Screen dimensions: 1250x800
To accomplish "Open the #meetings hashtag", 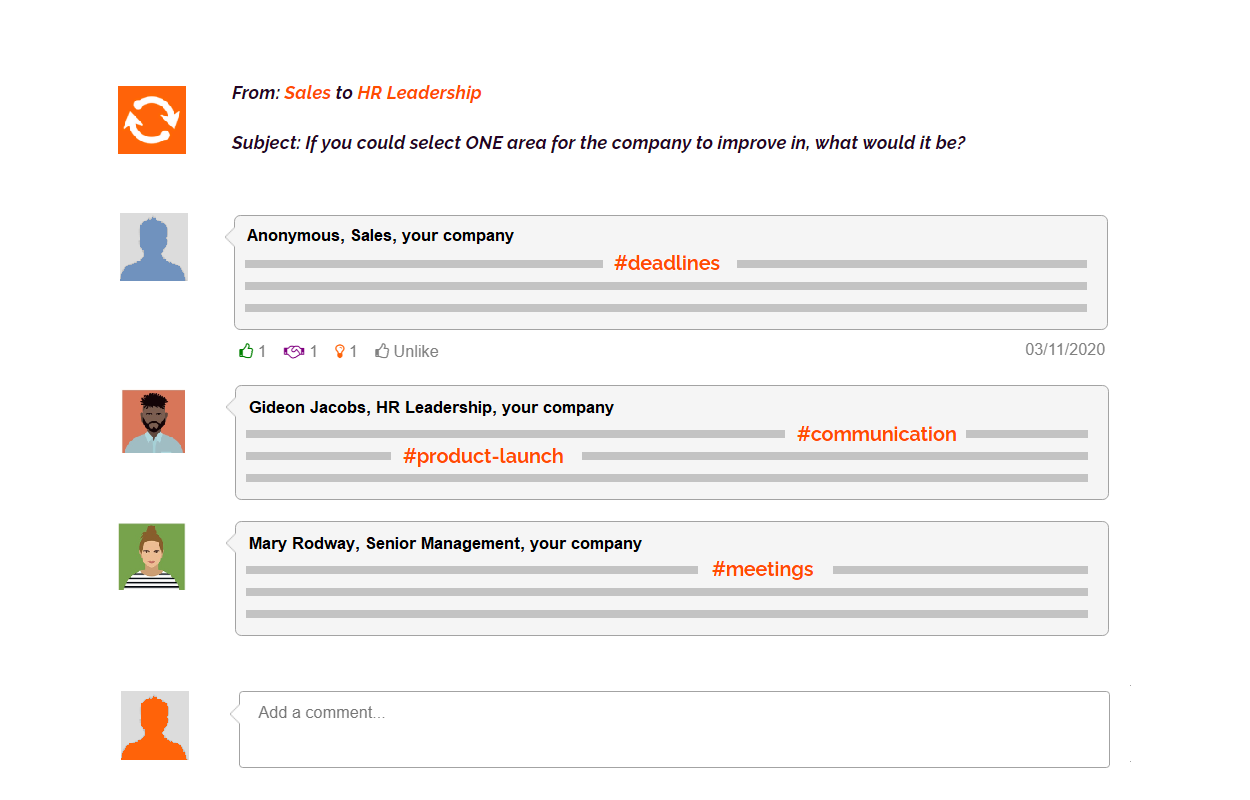I will tap(763, 569).
